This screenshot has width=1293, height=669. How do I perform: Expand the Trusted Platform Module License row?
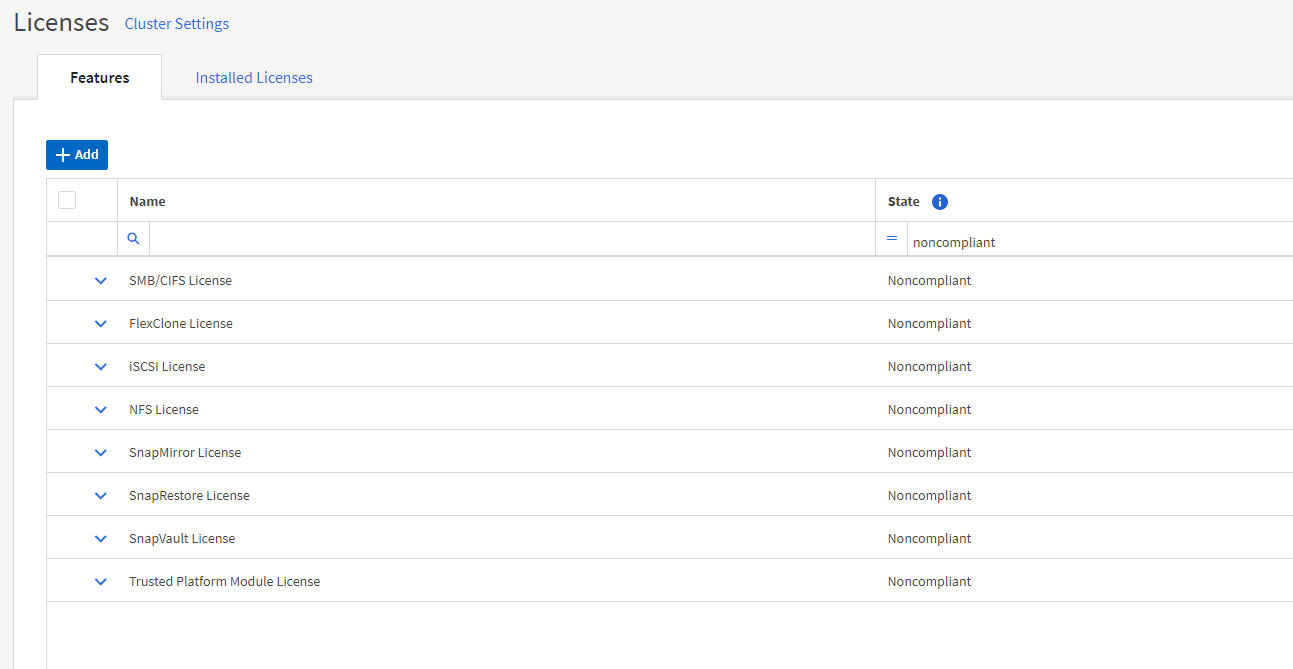100,582
